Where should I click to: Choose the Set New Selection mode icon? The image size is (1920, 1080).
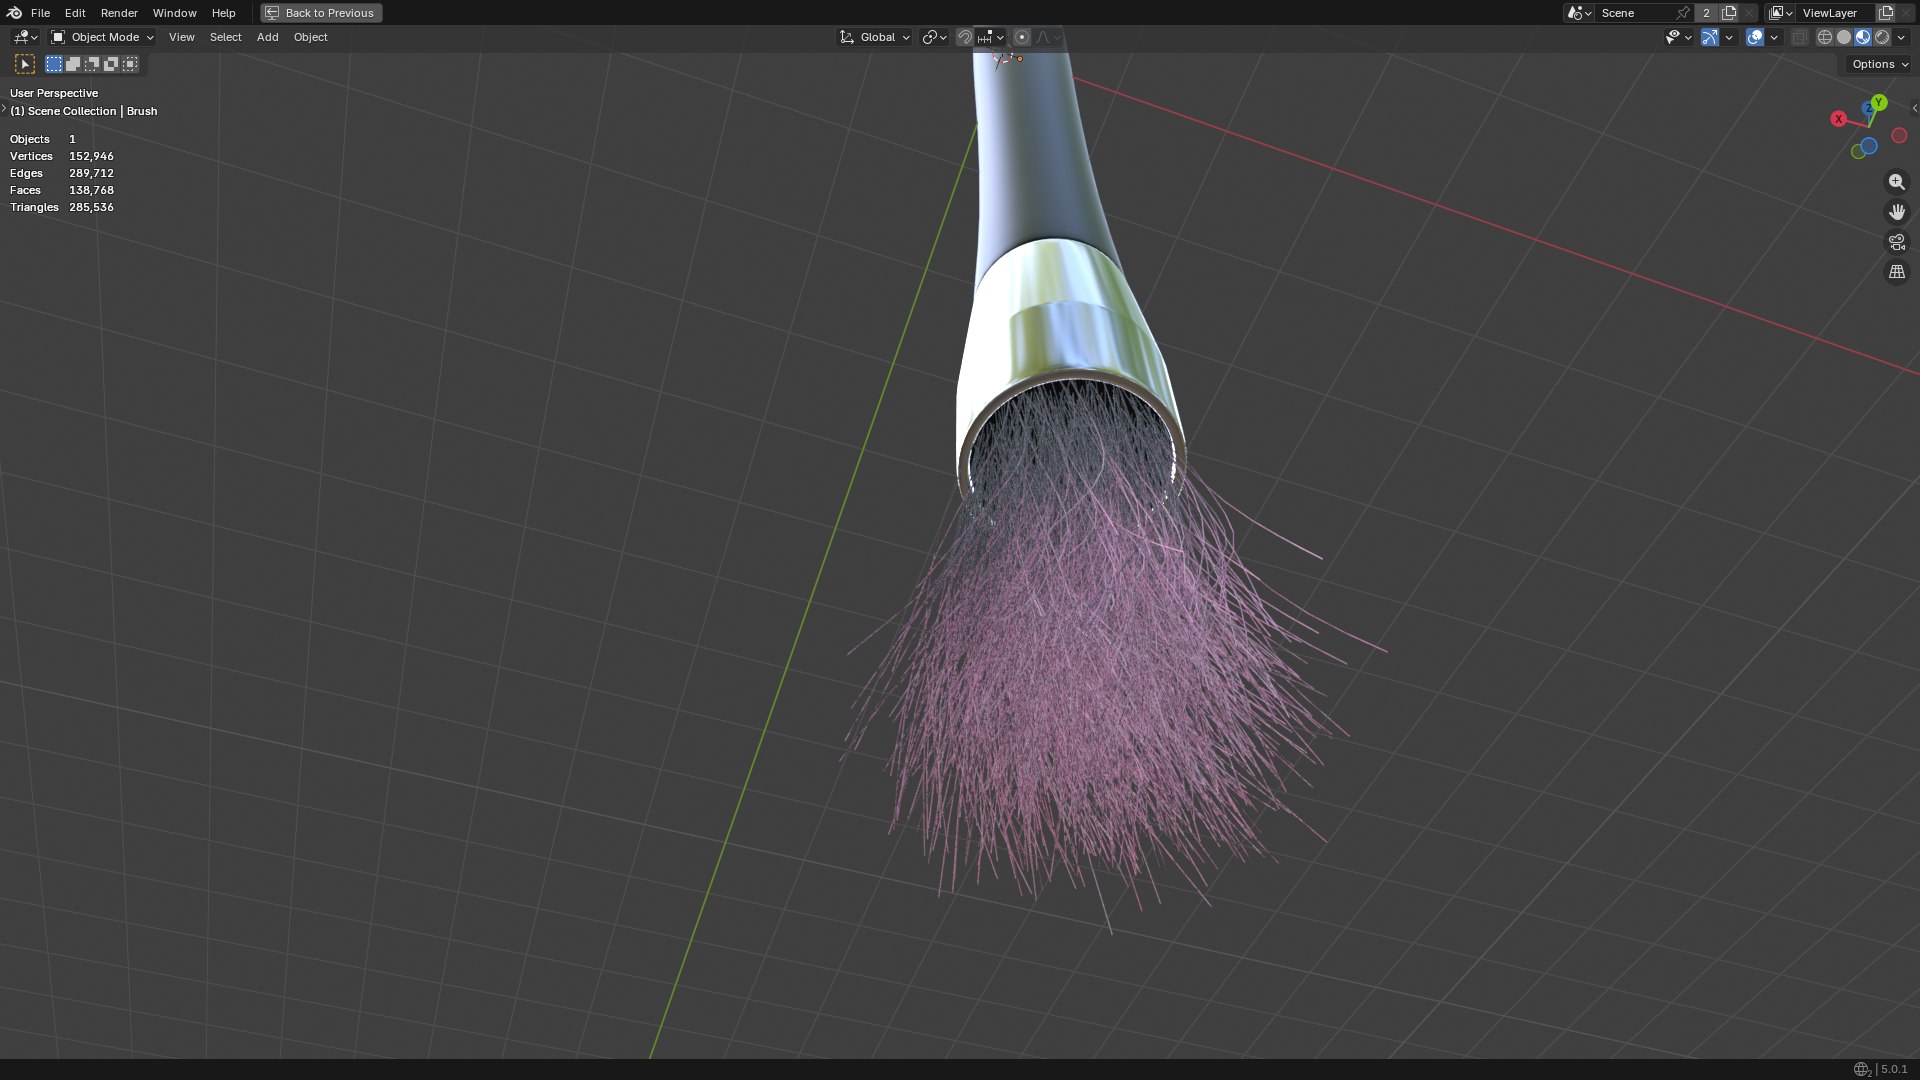point(54,64)
